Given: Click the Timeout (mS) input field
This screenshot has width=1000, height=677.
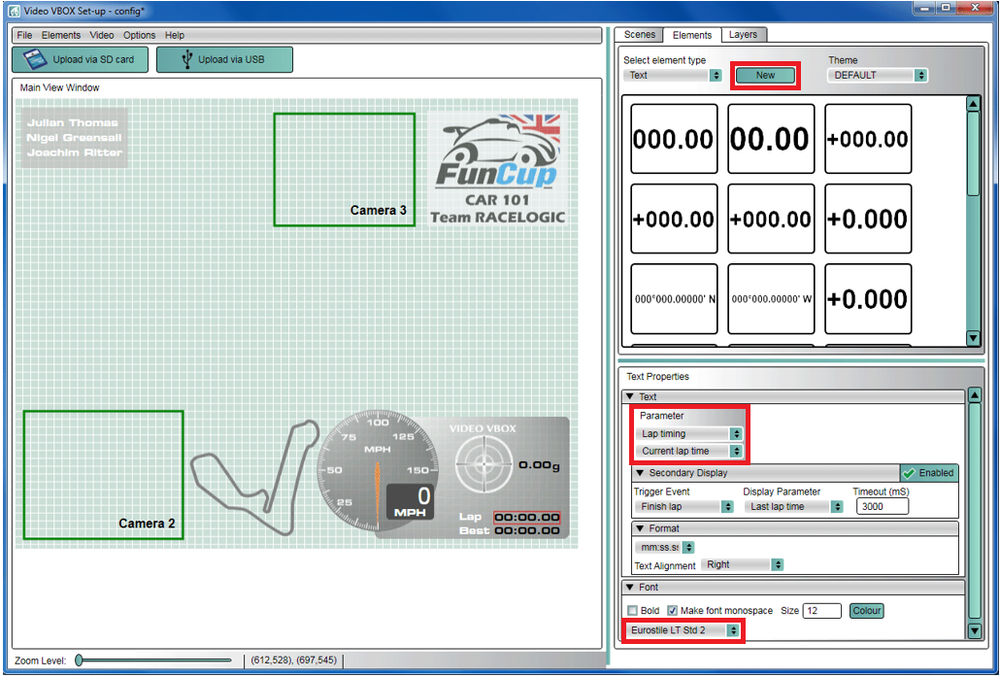Looking at the screenshot, I should [882, 507].
